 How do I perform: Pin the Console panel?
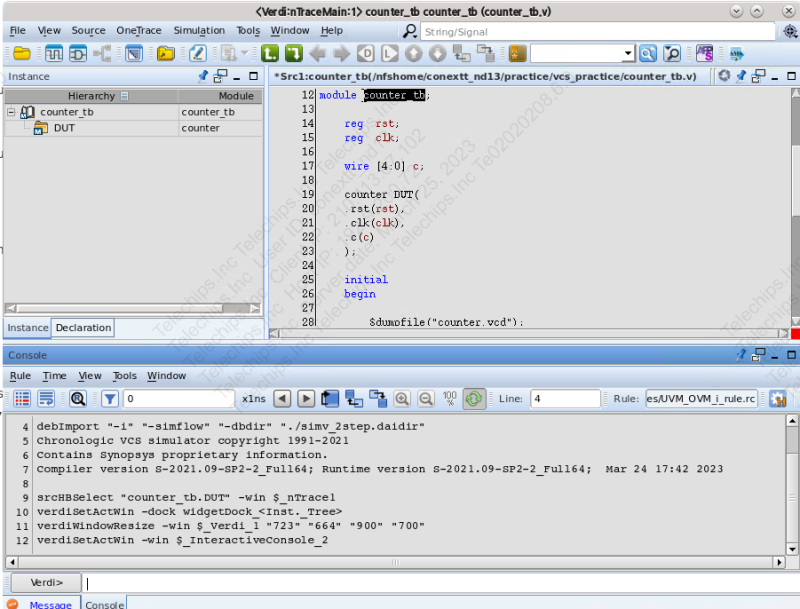(x=741, y=355)
